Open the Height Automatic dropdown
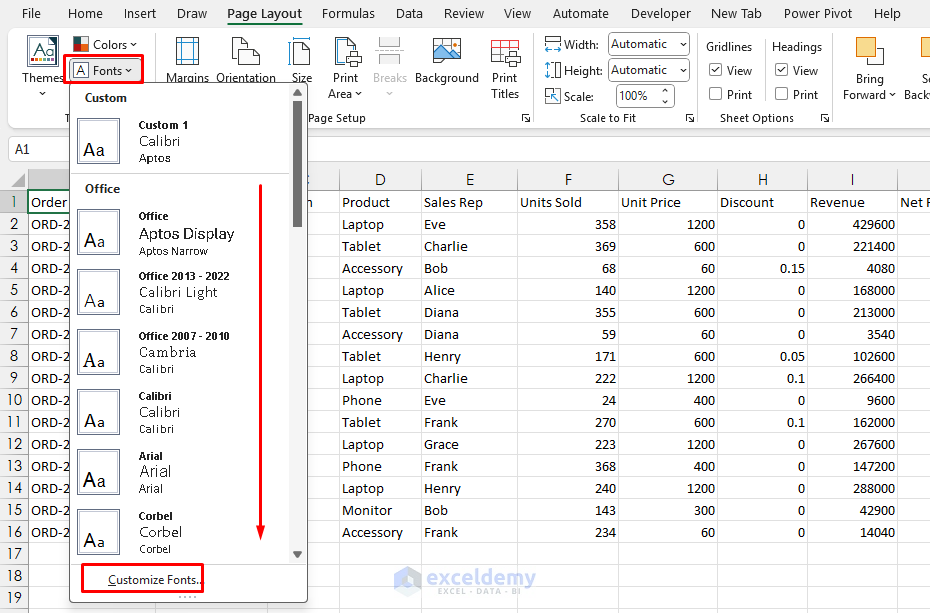Viewport: 930px width, 613px height. pyautogui.click(x=683, y=70)
